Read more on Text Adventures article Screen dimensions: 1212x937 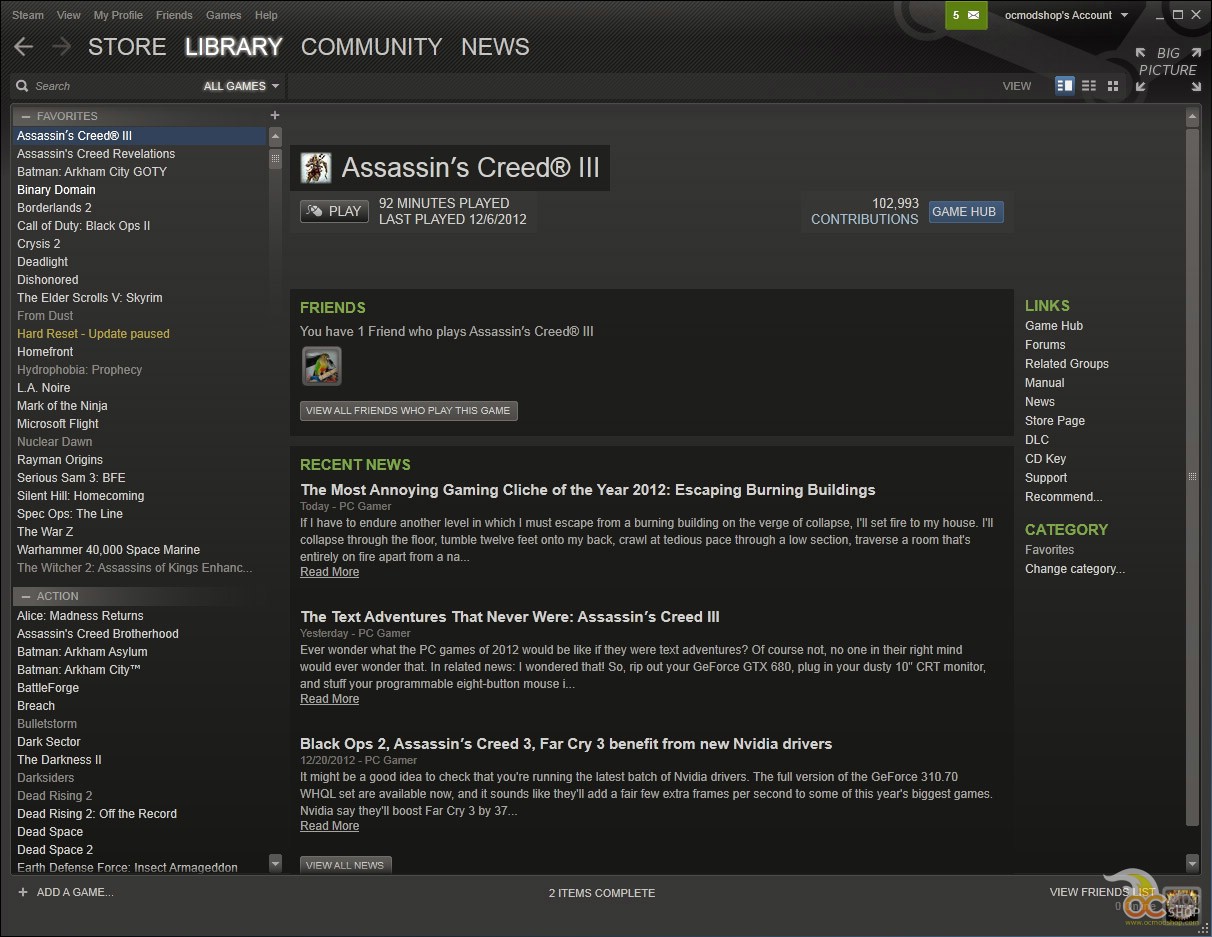[x=329, y=699]
